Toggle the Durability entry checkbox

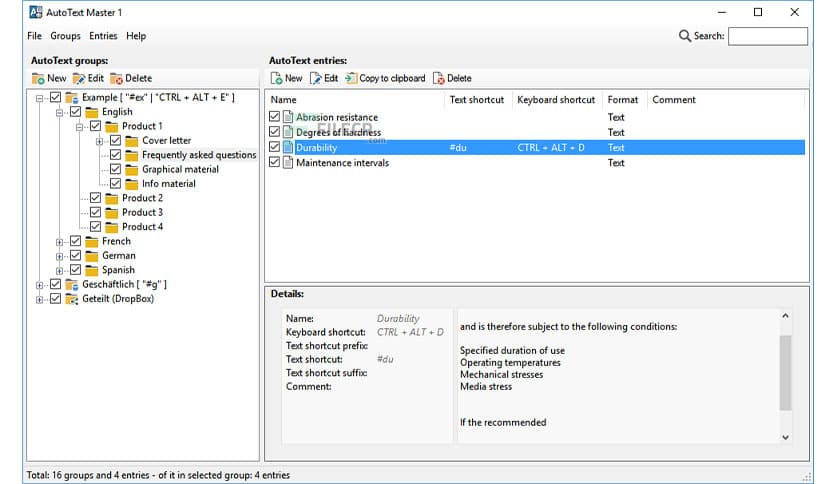(275, 147)
